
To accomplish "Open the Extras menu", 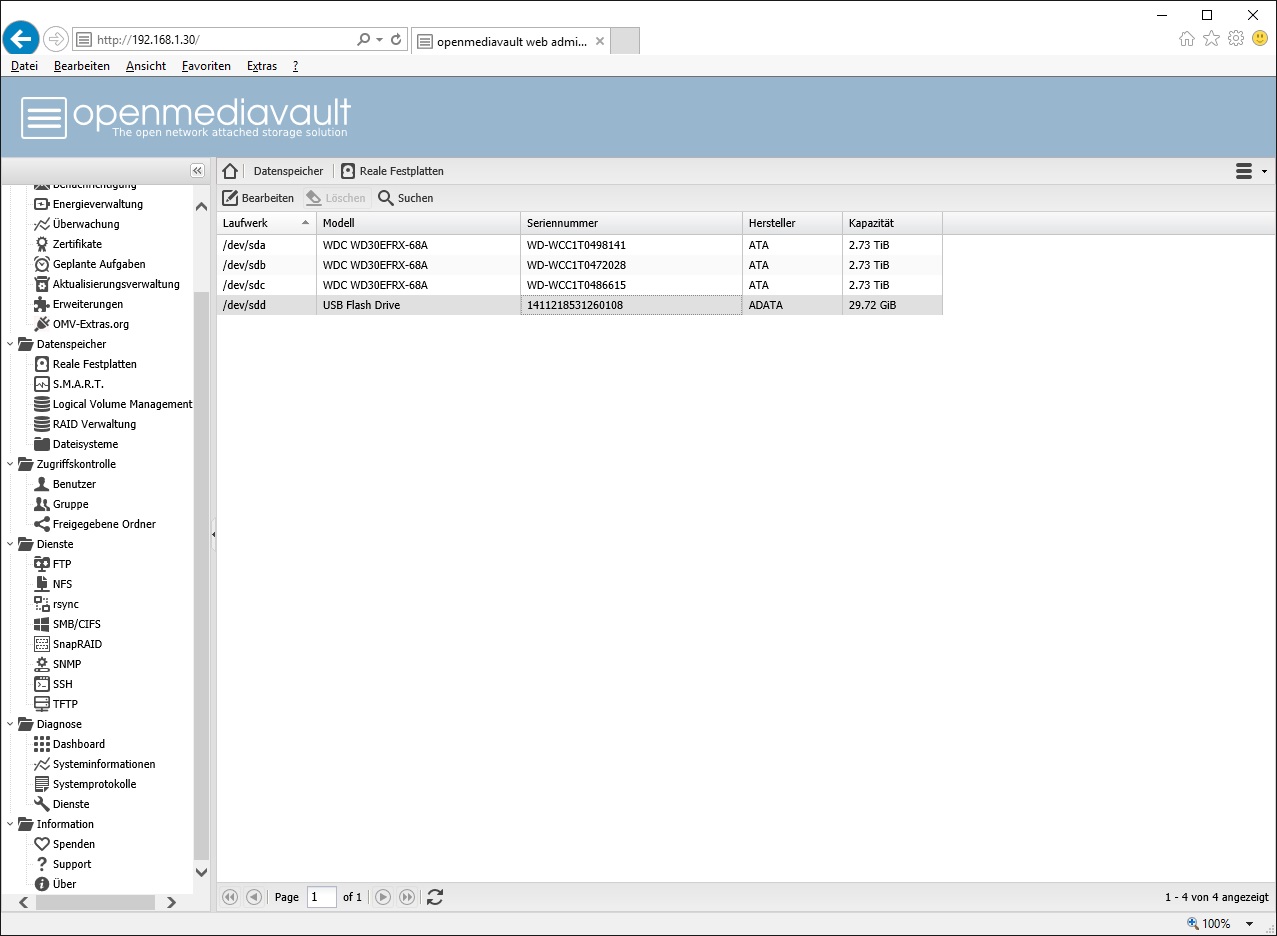I will pyautogui.click(x=262, y=66).
